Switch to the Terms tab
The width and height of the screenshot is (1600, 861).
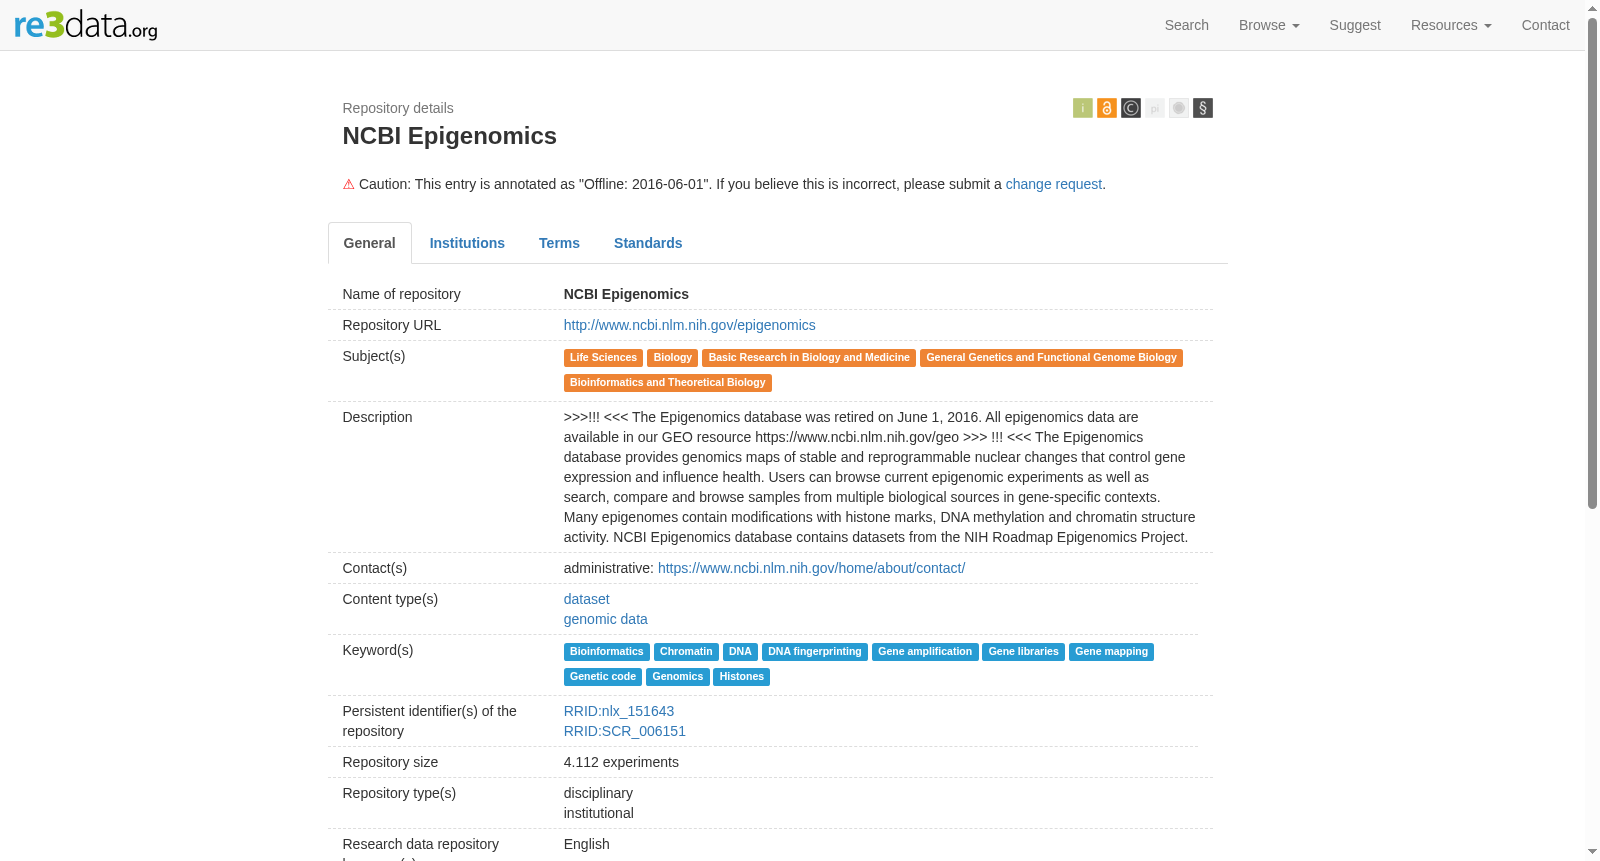pos(559,243)
